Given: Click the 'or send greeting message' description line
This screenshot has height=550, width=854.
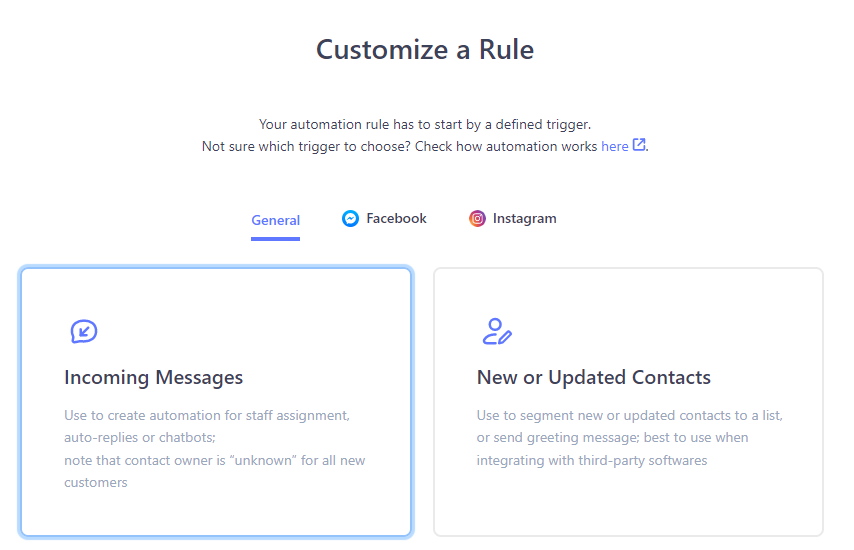Looking at the screenshot, I should point(613,438).
